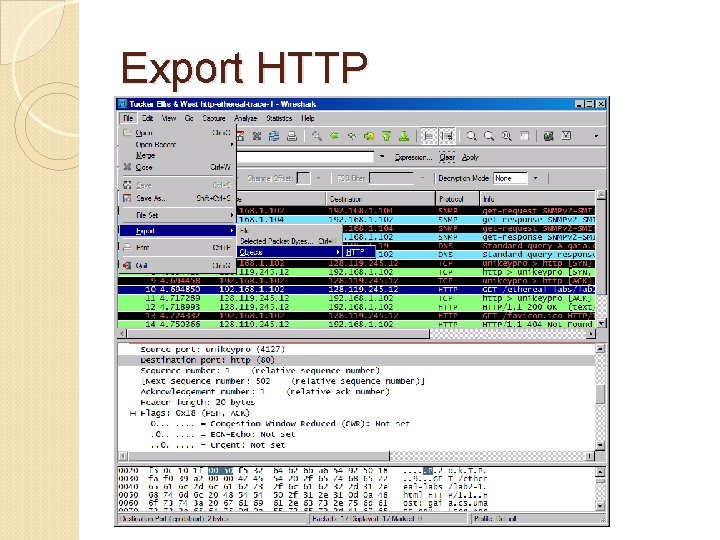Choose Close in the File menu
Screen dimensions: 720x540
pos(177,167)
